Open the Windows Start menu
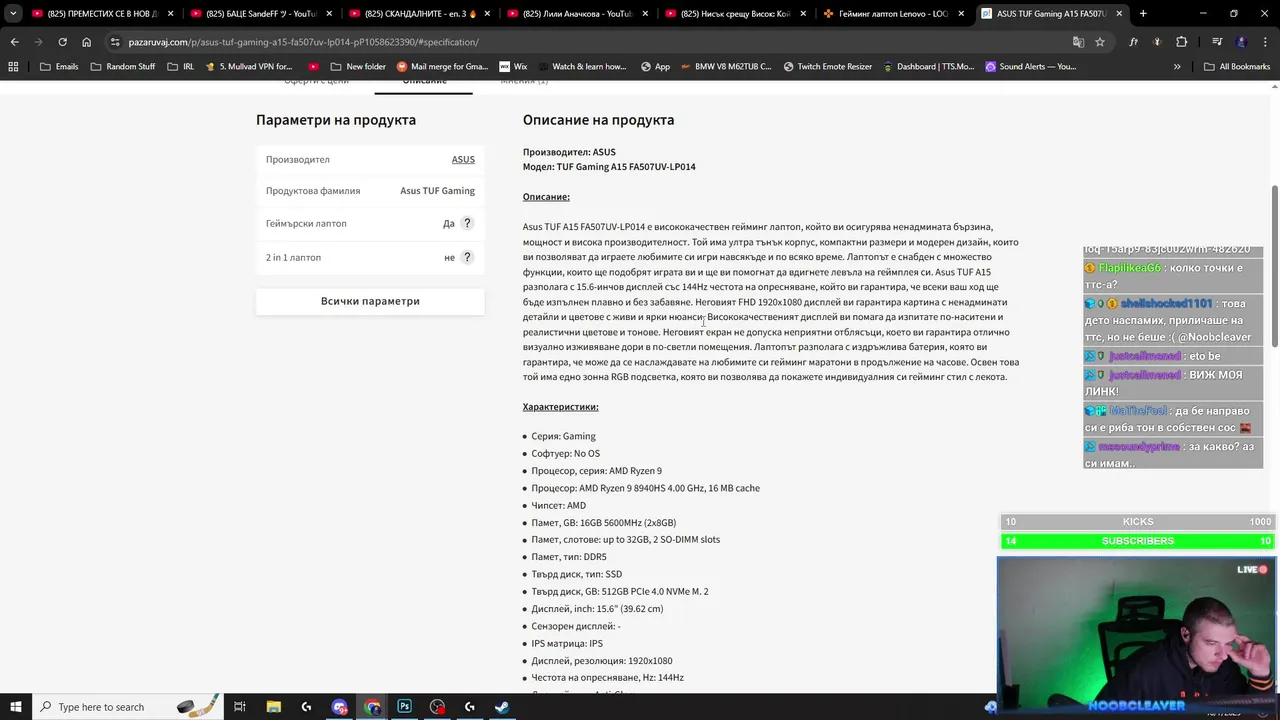1280x720 pixels. pos(15,707)
